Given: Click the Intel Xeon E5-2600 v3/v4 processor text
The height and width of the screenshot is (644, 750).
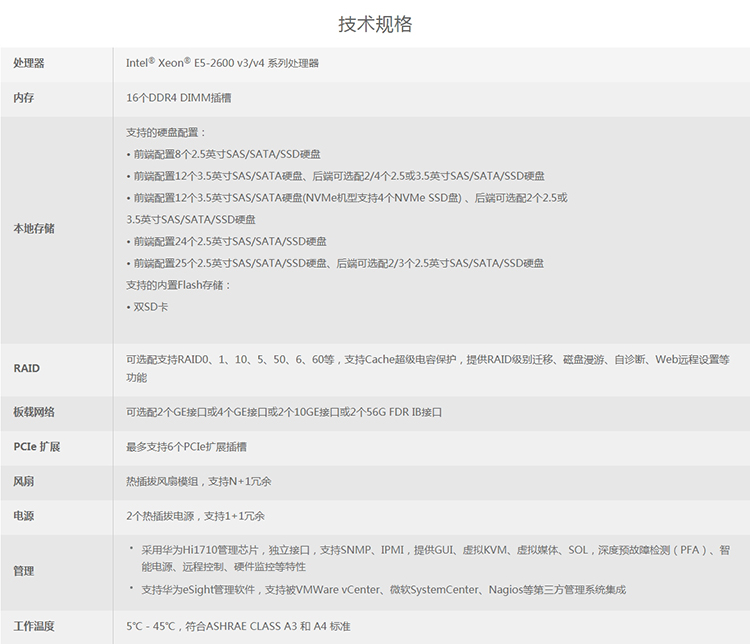Looking at the screenshot, I should click(x=222, y=63).
